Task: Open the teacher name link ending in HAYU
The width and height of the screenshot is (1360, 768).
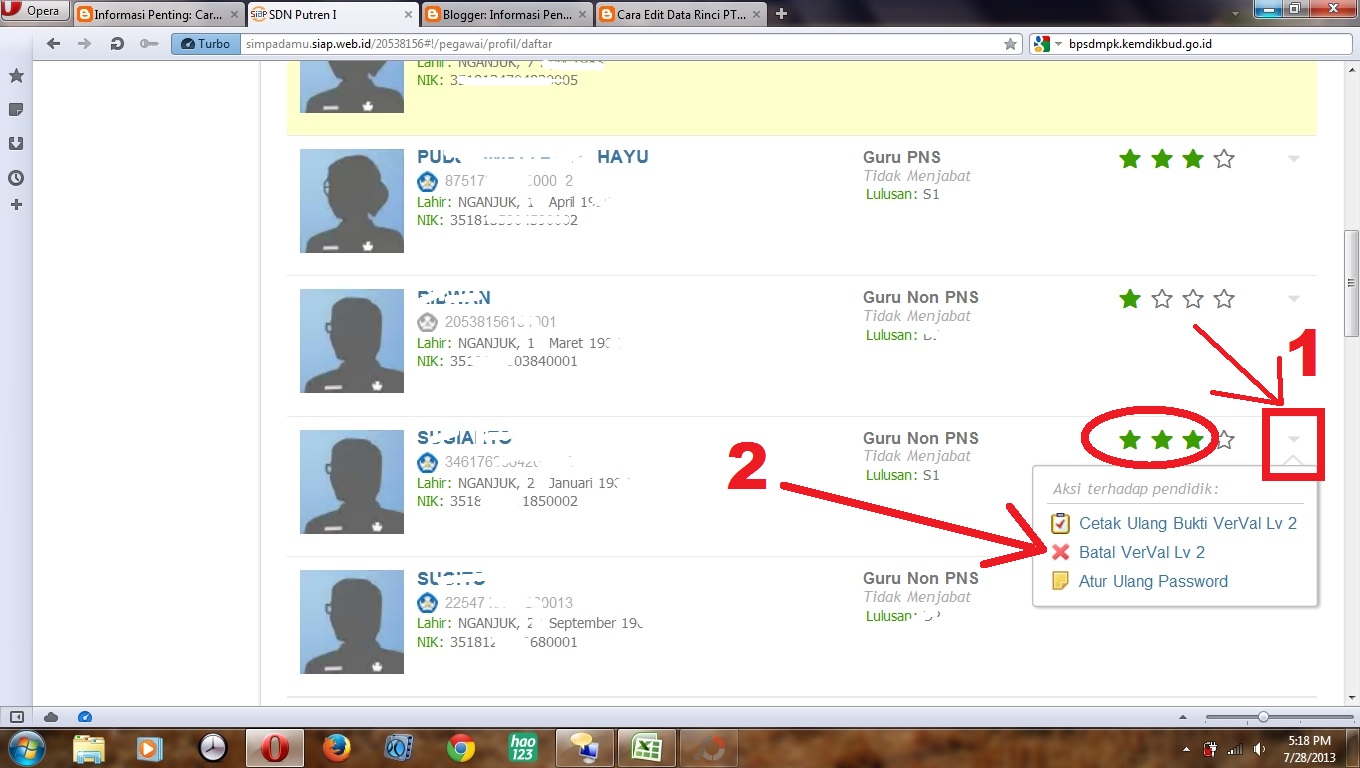Action: tap(533, 157)
